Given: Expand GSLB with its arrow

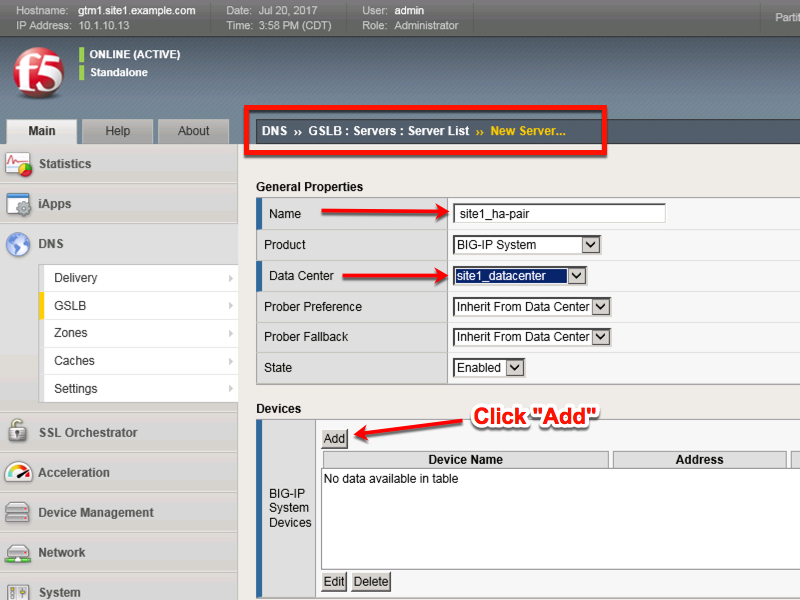Looking at the screenshot, I should 231,306.
